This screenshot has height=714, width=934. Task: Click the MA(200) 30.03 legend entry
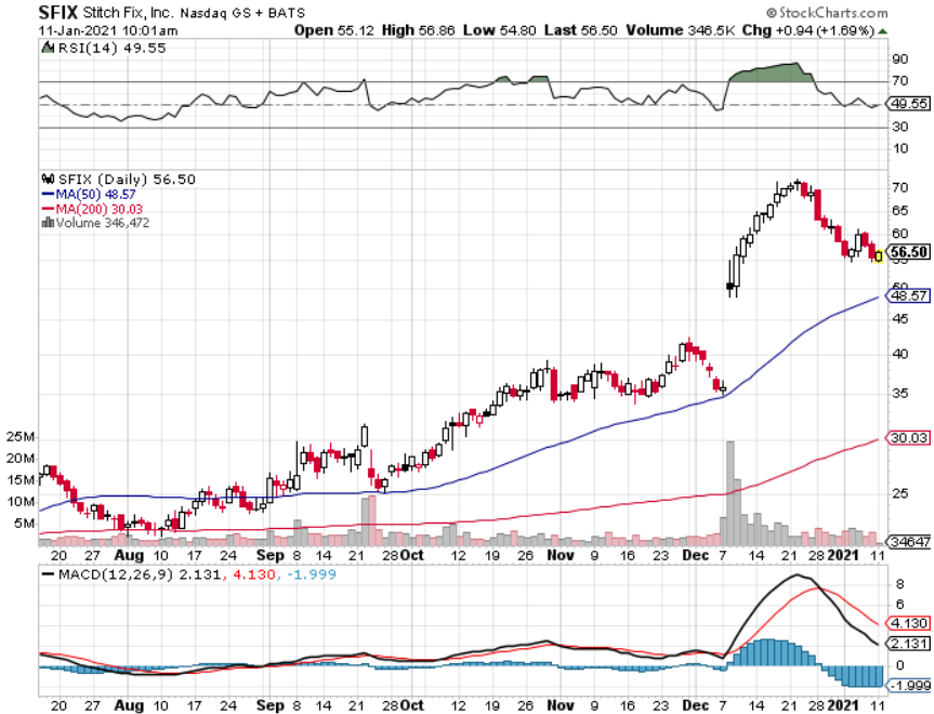coord(92,209)
